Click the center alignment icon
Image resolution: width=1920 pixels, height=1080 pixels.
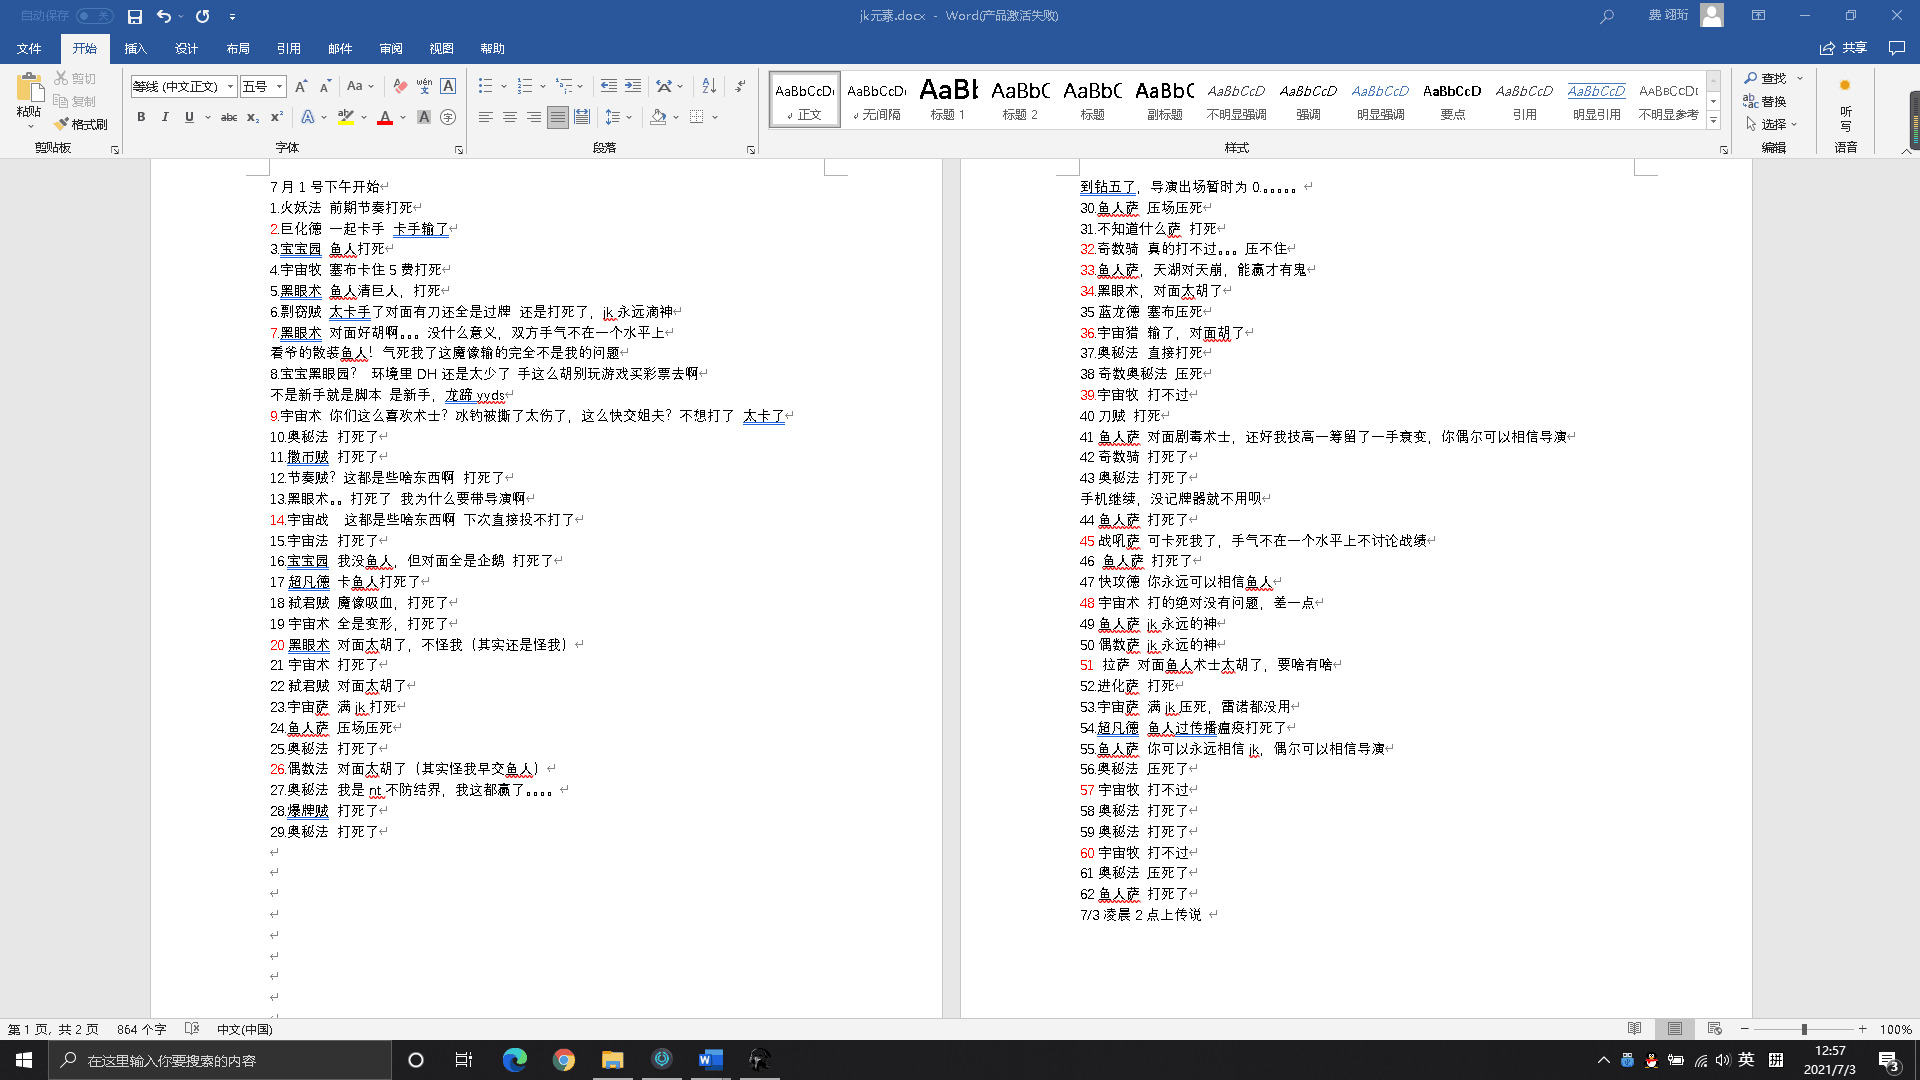point(510,117)
